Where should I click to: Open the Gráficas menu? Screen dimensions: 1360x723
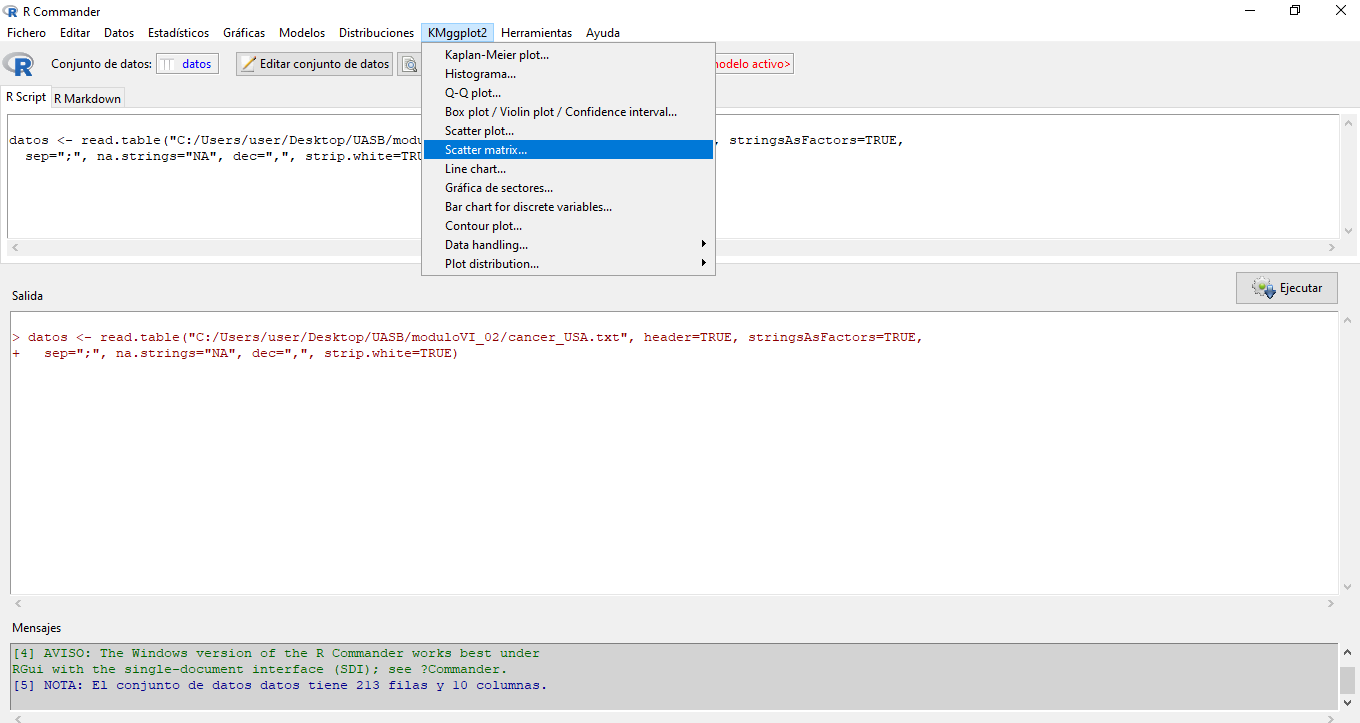[244, 33]
